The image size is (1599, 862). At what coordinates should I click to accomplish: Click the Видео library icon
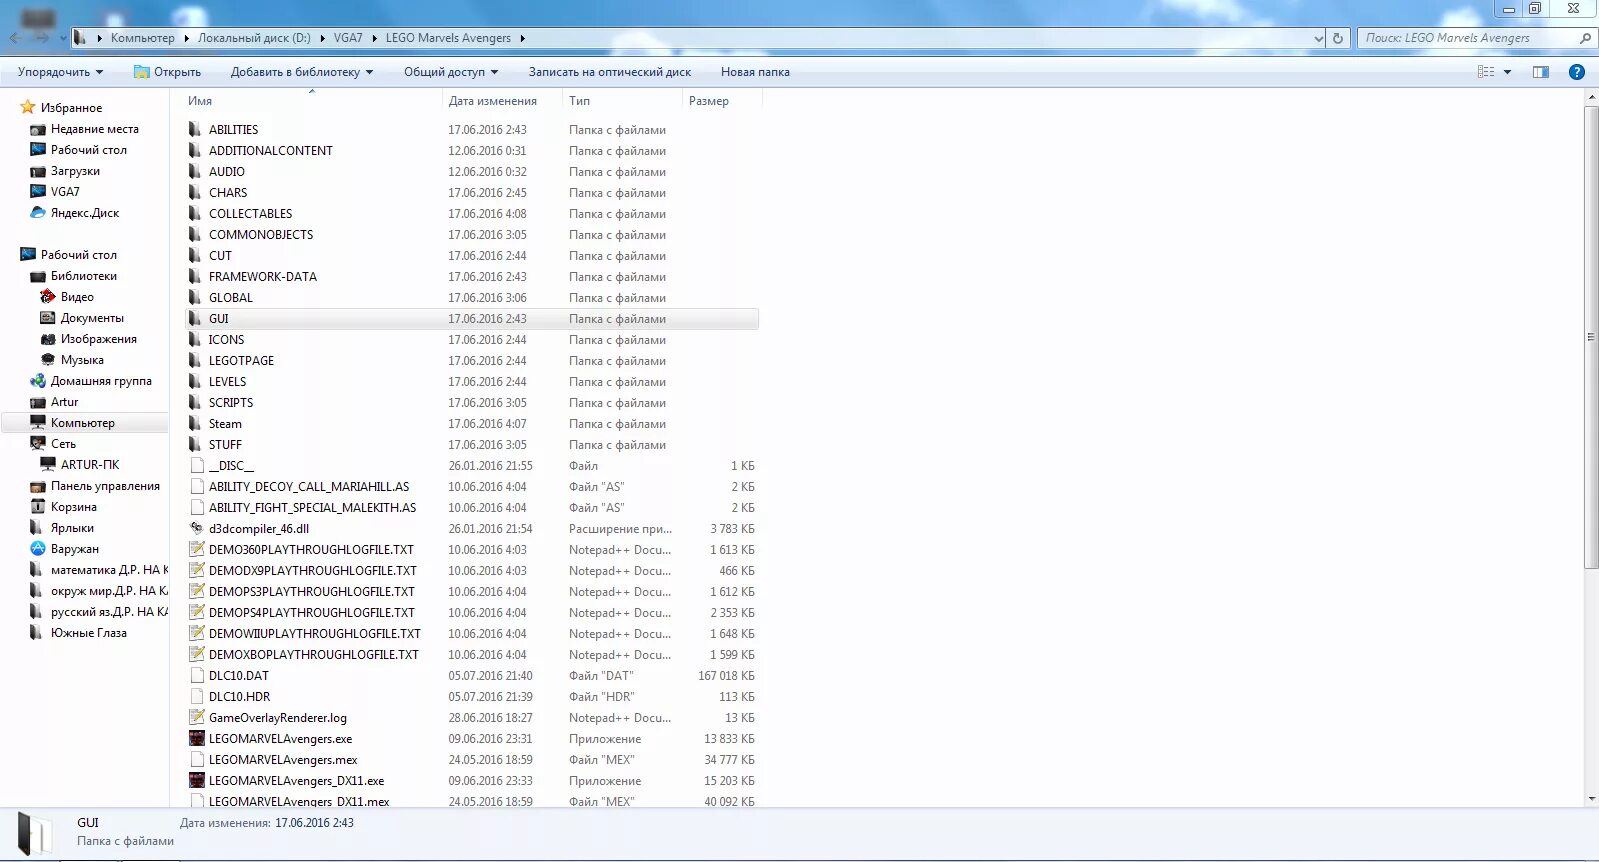point(47,297)
